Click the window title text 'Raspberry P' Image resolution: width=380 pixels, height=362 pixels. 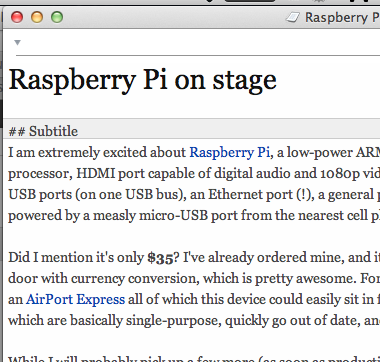pos(342,17)
